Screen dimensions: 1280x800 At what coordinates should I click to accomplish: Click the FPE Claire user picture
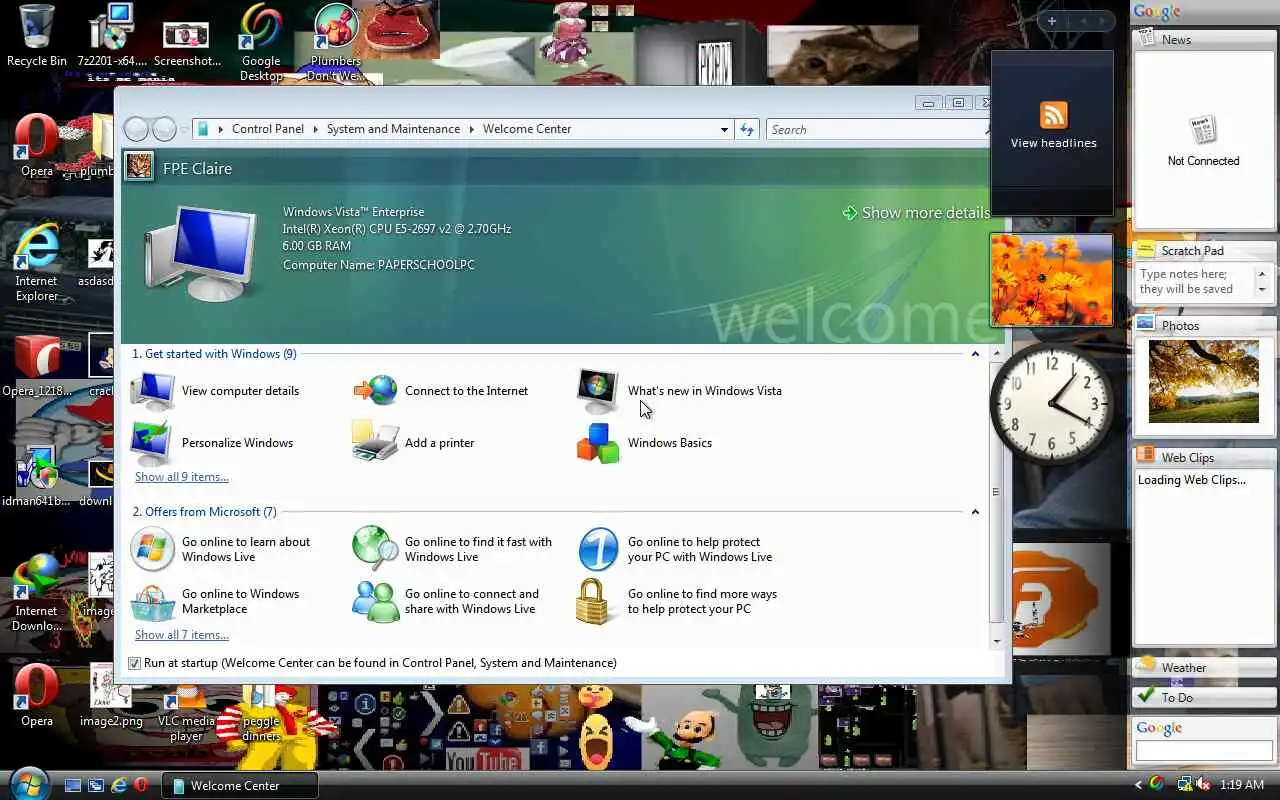click(x=139, y=166)
